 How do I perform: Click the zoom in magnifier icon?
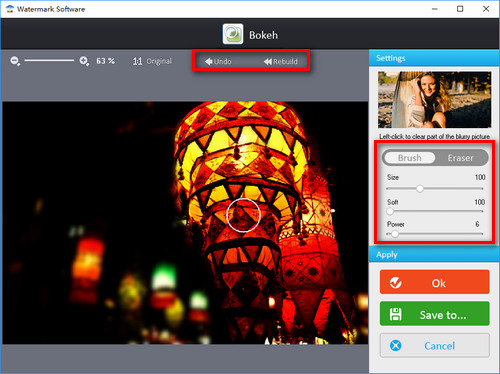point(84,61)
